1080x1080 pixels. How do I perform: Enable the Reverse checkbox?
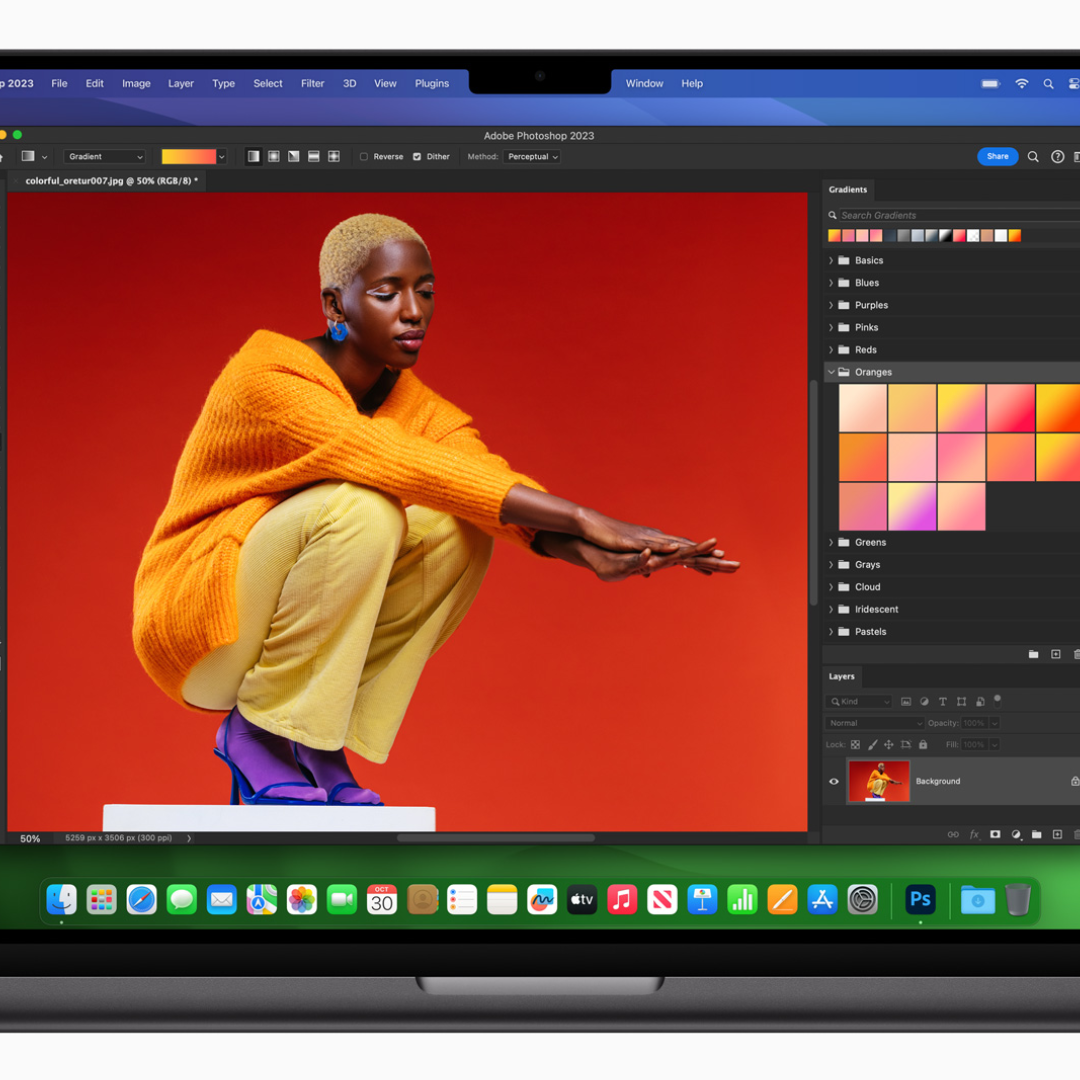(x=364, y=157)
